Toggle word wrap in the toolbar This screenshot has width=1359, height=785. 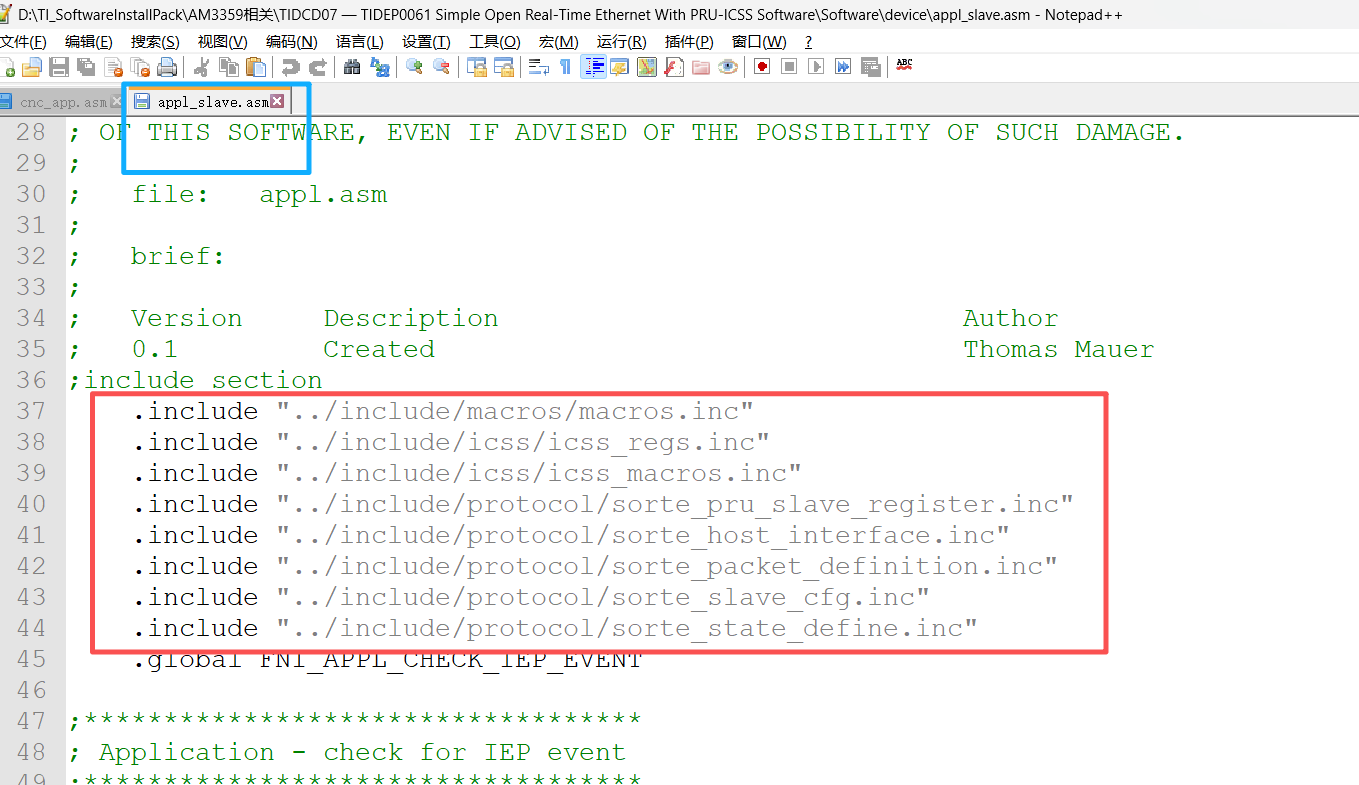coord(539,67)
